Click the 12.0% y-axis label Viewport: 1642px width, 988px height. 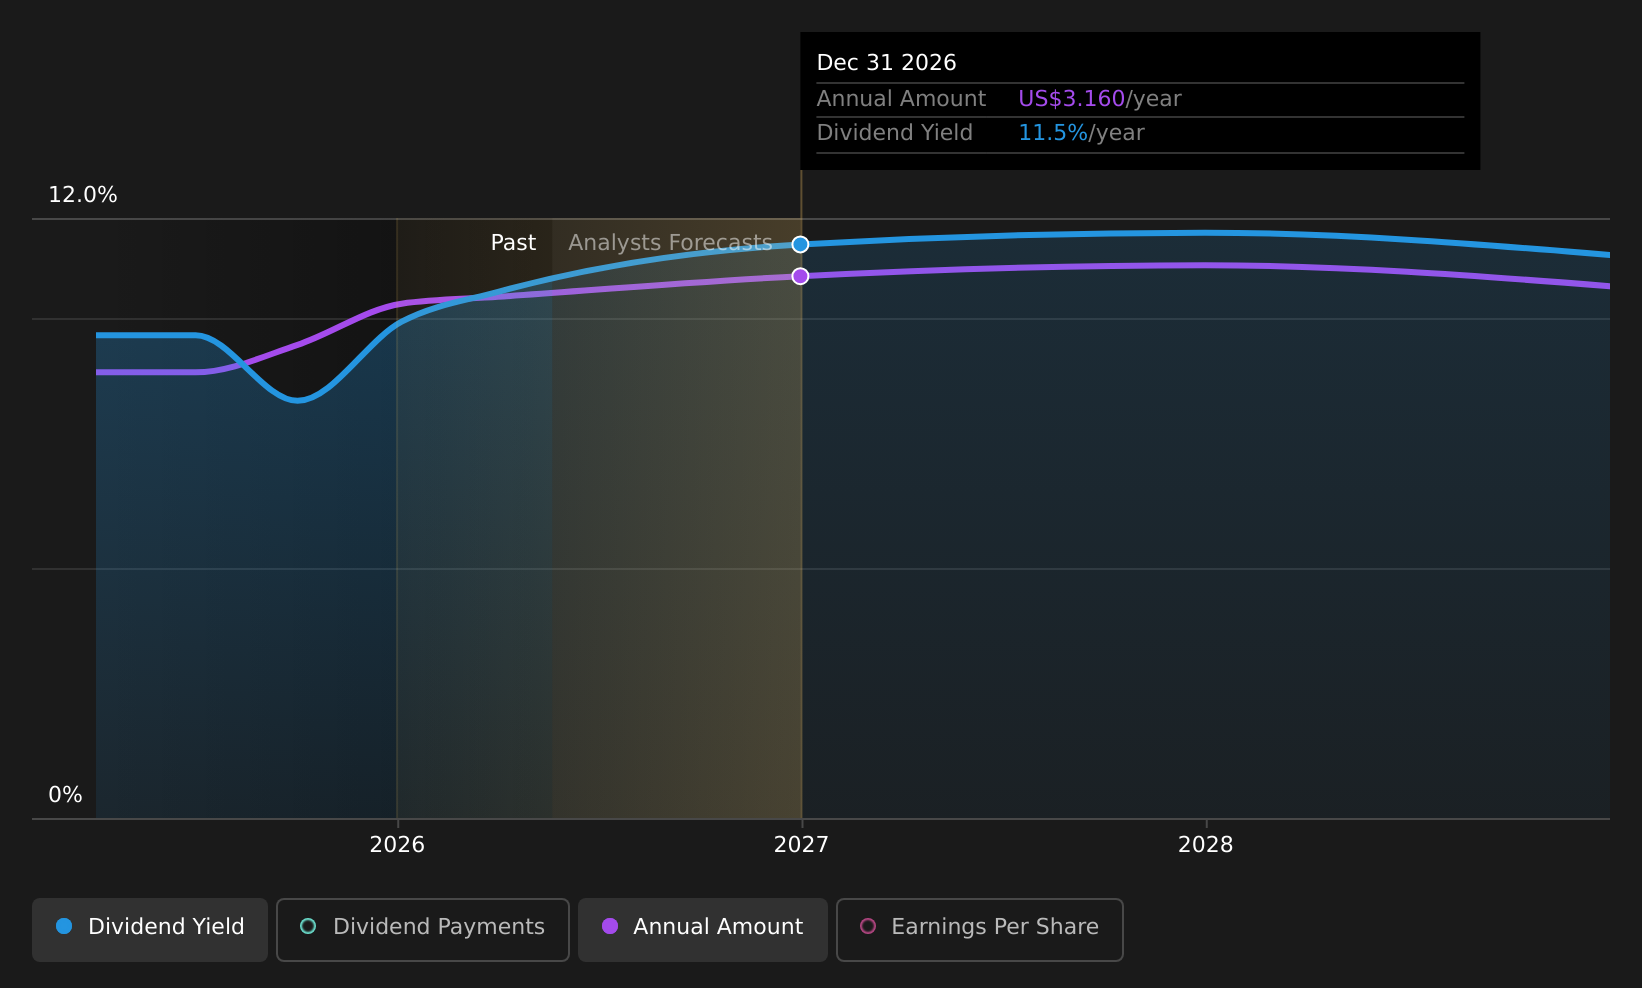pyautogui.click(x=83, y=195)
